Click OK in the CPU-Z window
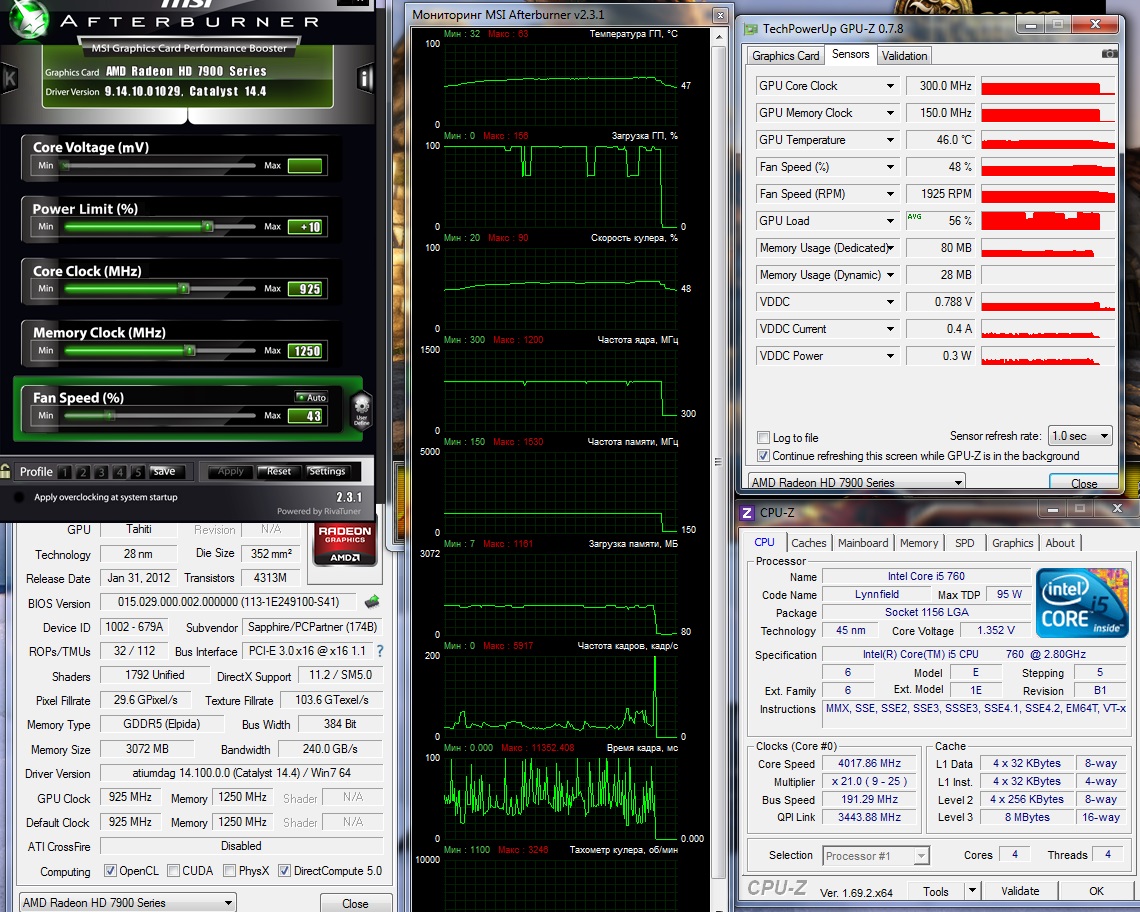 tap(1096, 891)
